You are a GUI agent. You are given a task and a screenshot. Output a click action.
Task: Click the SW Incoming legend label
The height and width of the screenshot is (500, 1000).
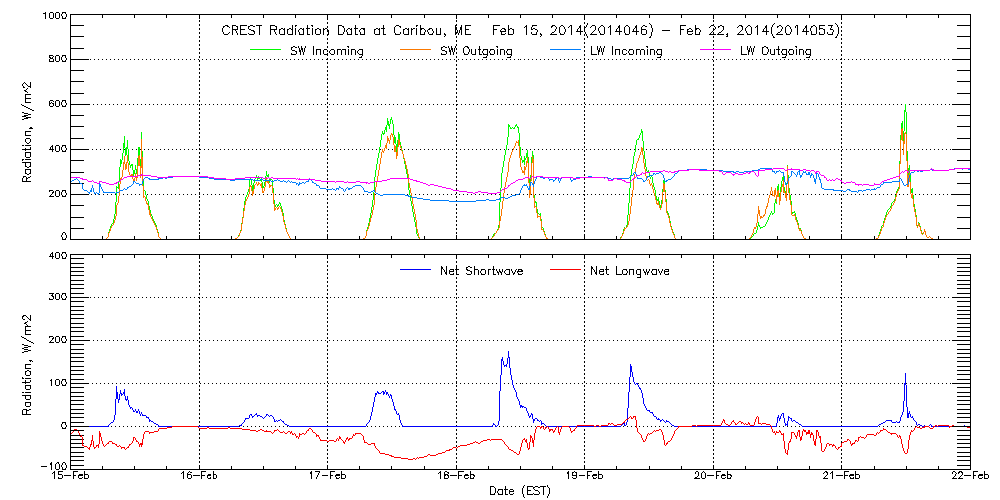pos(327,51)
